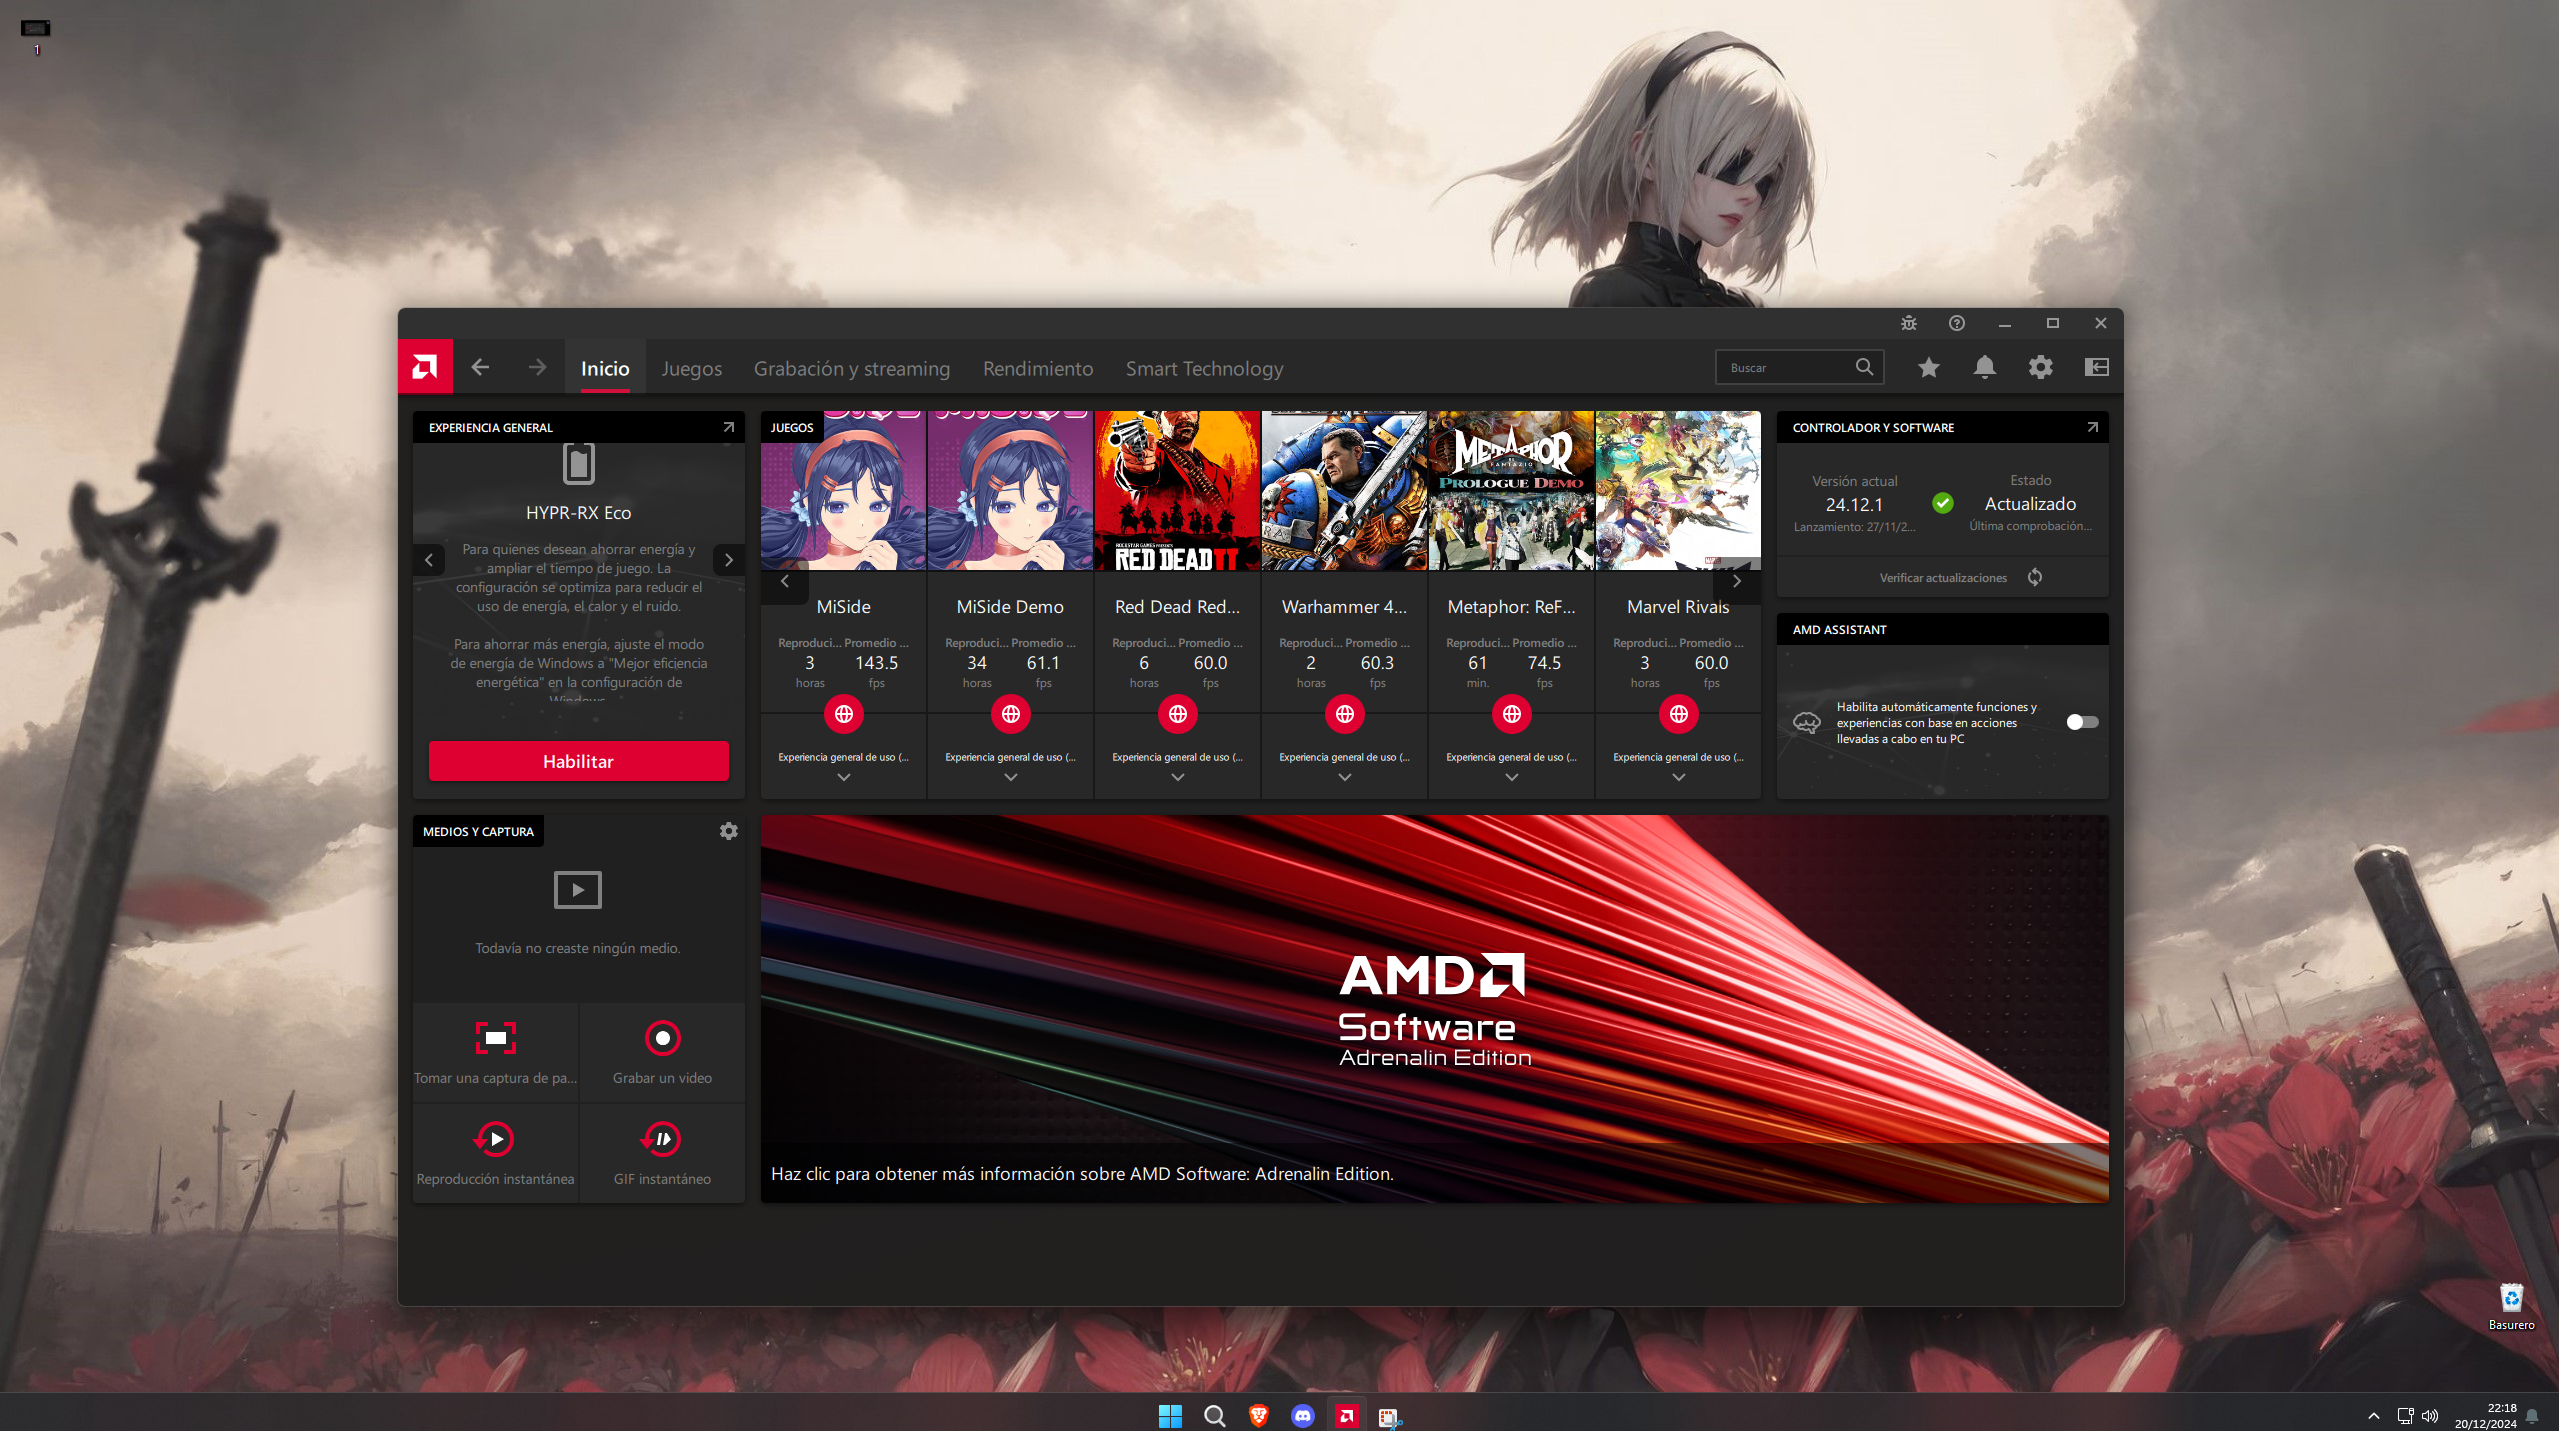Toggle the sidebar panel icon
2559x1431 pixels.
click(x=2097, y=367)
